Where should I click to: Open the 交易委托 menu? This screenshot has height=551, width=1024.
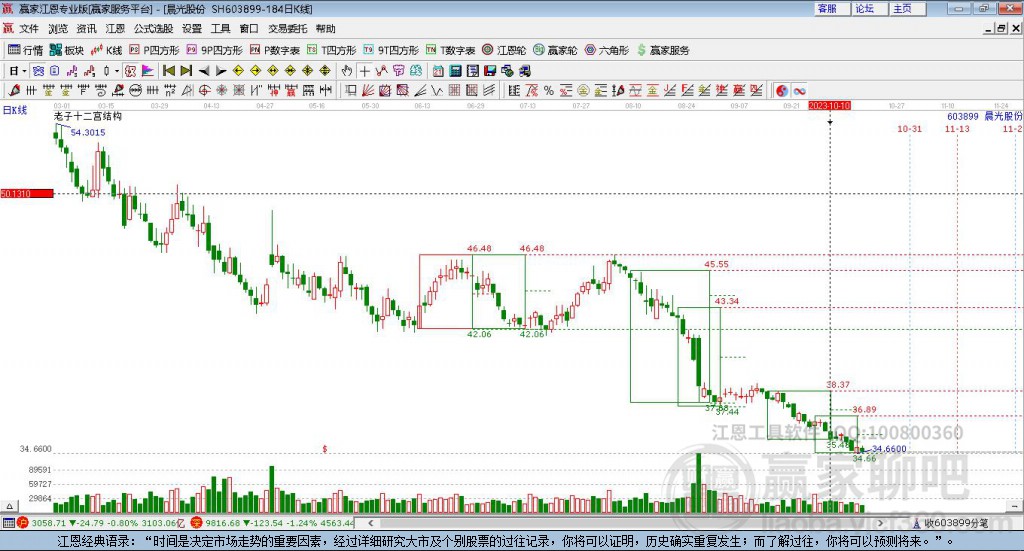287,29
